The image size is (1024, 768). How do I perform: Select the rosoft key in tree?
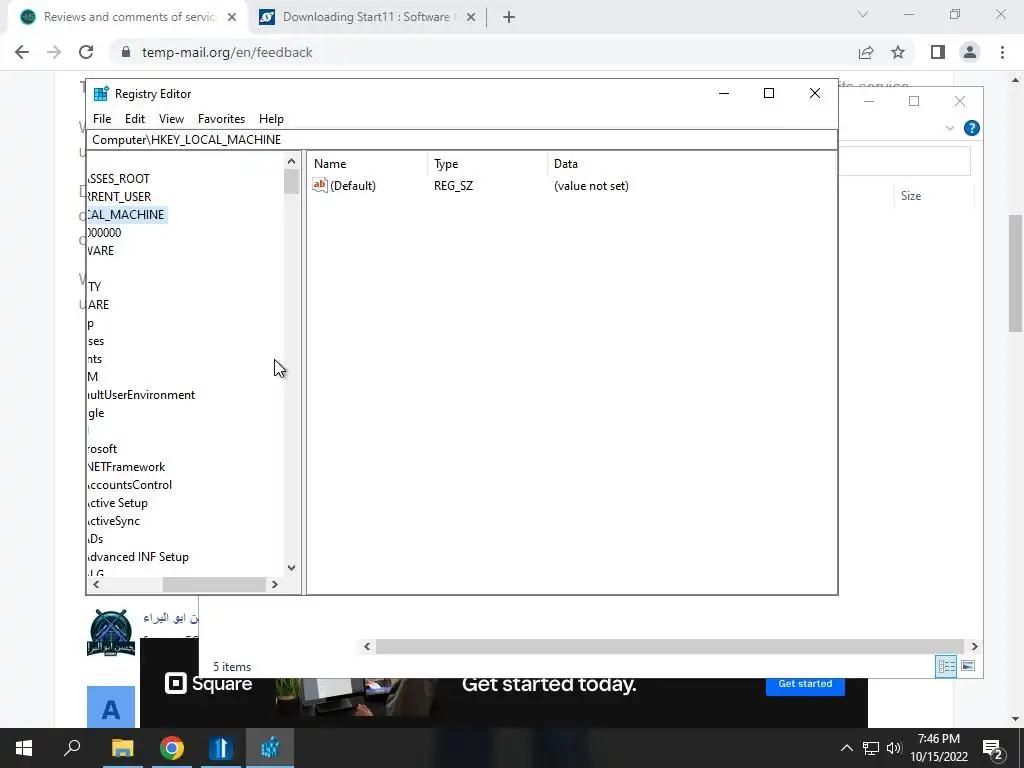point(103,449)
